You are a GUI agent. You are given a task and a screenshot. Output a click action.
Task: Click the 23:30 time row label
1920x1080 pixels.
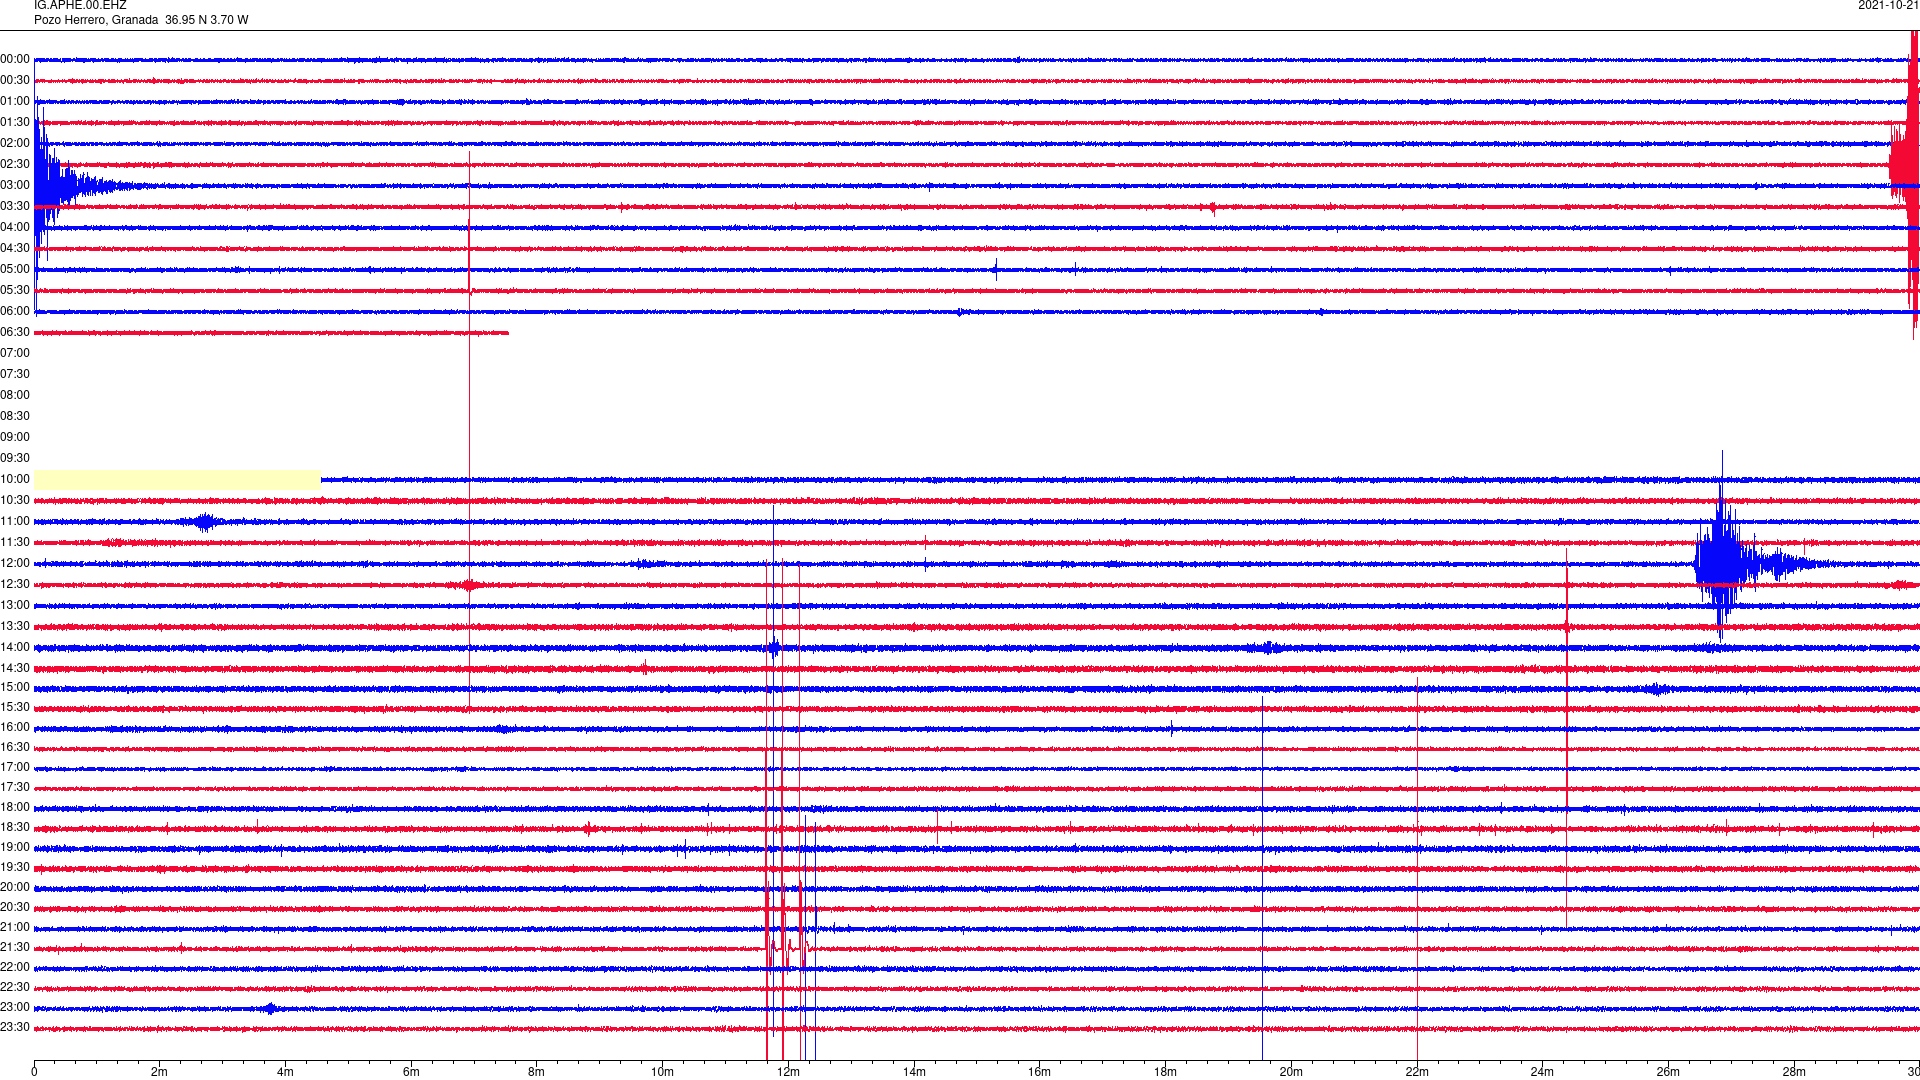(x=15, y=1027)
